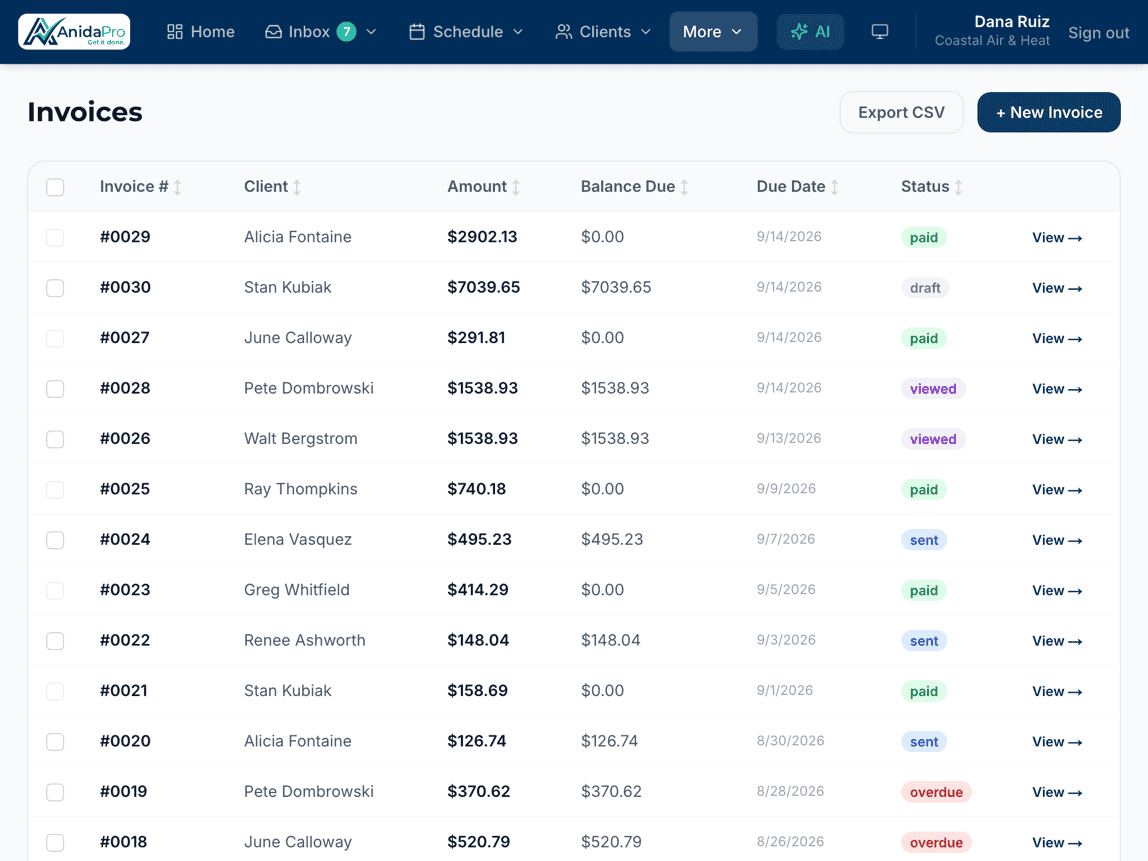Click the Clients people icon
1148x861 pixels.
(563, 31)
